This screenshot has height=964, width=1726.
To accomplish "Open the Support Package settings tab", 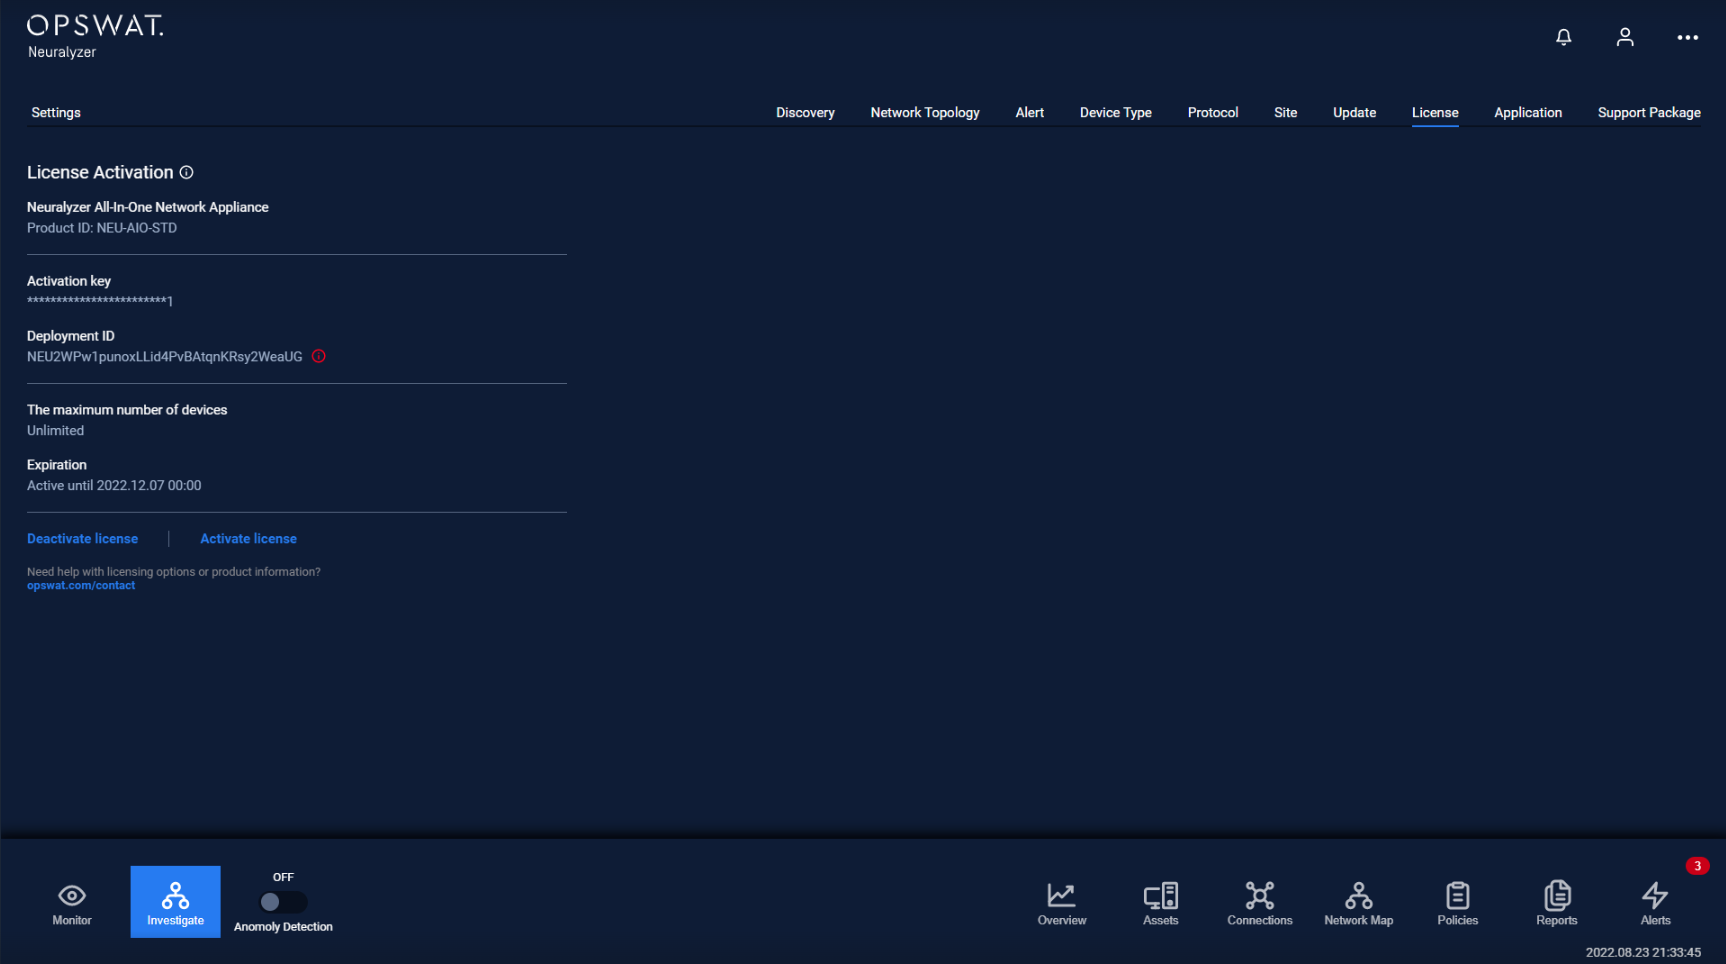I will (x=1649, y=113).
